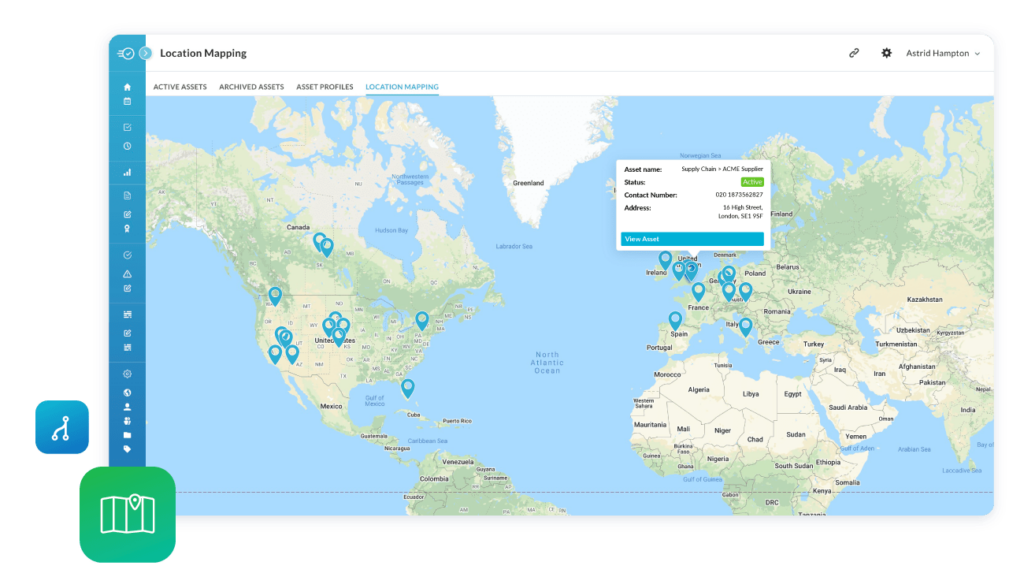Switch to the Active Assets tab
Viewport: 1024px width, 577px height.
point(180,87)
